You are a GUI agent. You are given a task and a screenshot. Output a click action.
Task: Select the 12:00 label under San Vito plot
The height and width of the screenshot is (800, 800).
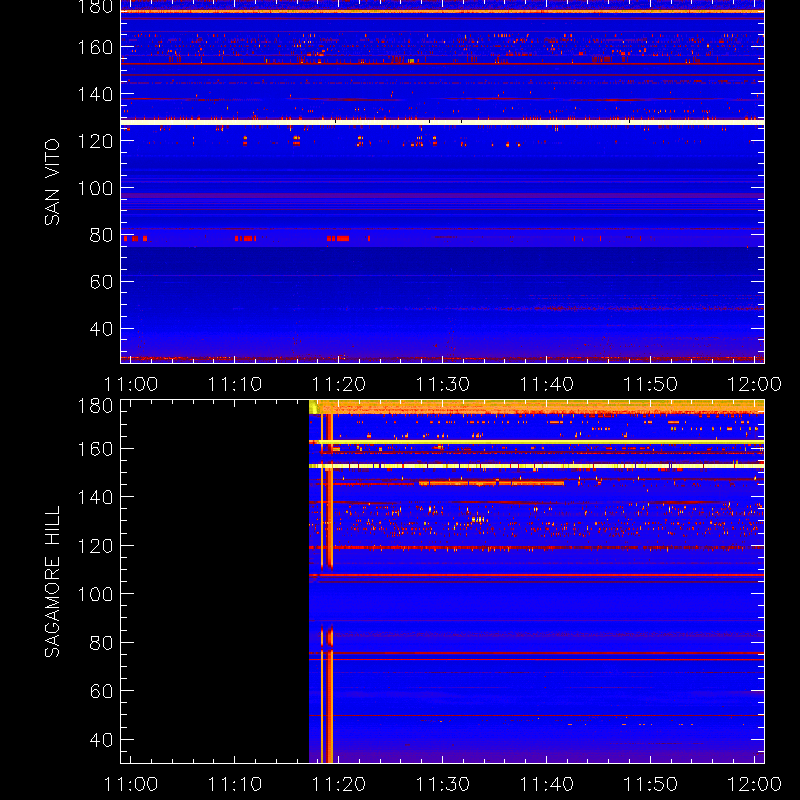(x=754, y=384)
